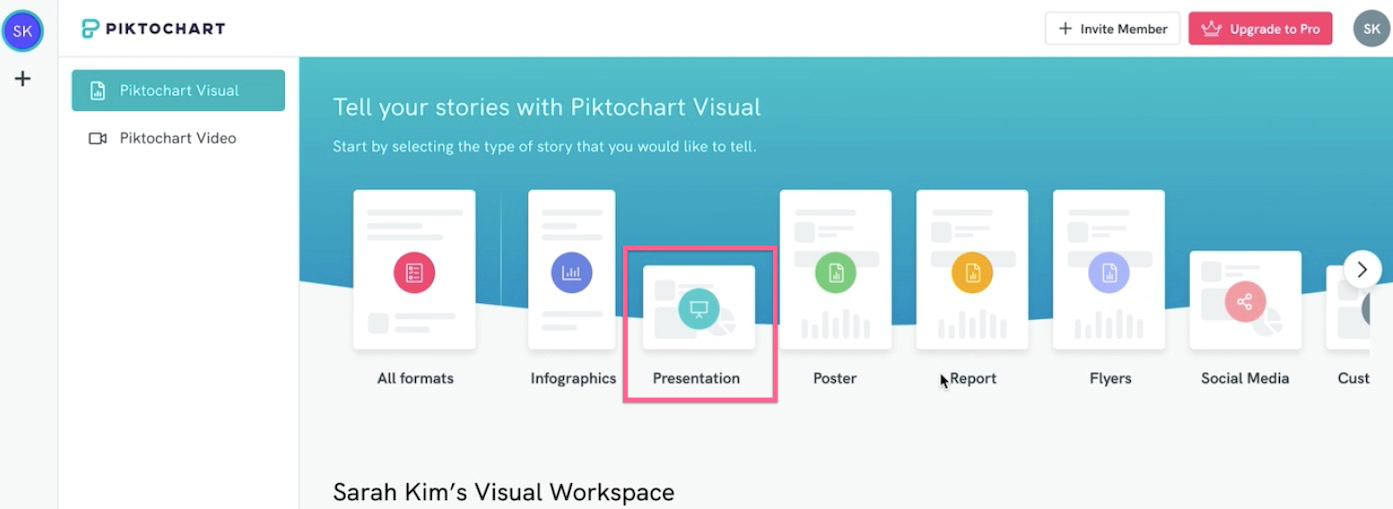Add a new workspace with plus icon
The height and width of the screenshot is (509, 1393).
click(22, 79)
